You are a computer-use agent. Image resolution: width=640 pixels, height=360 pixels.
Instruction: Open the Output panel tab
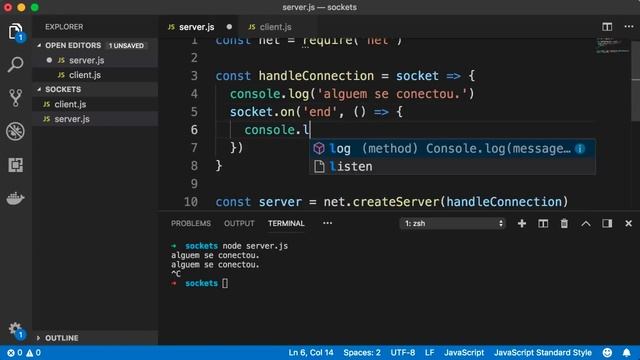click(x=239, y=224)
